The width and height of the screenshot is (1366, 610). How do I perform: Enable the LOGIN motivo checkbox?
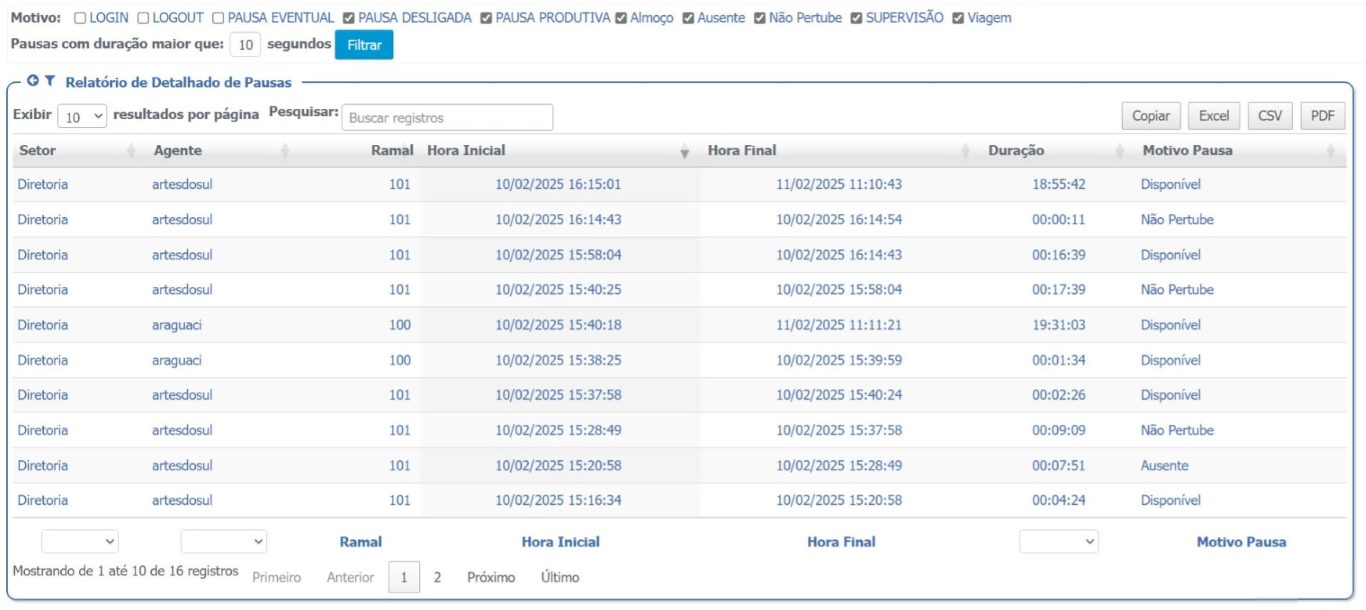coord(81,18)
